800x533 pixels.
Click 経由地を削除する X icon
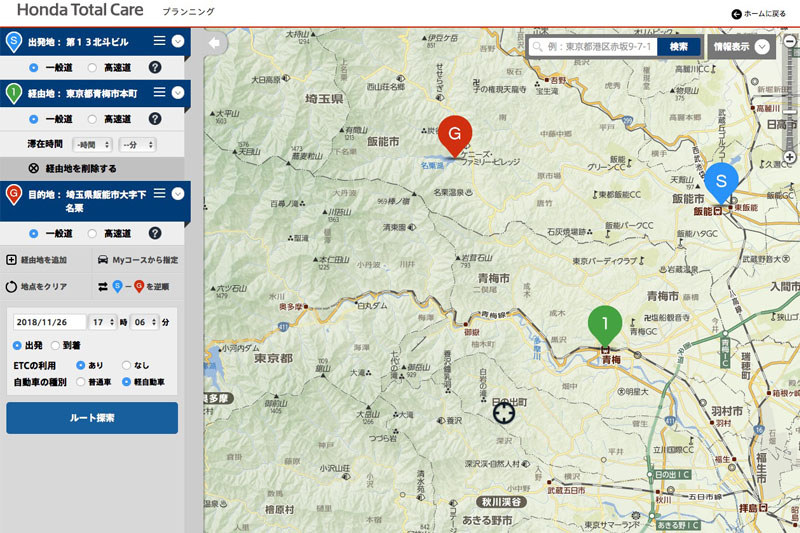tap(34, 168)
